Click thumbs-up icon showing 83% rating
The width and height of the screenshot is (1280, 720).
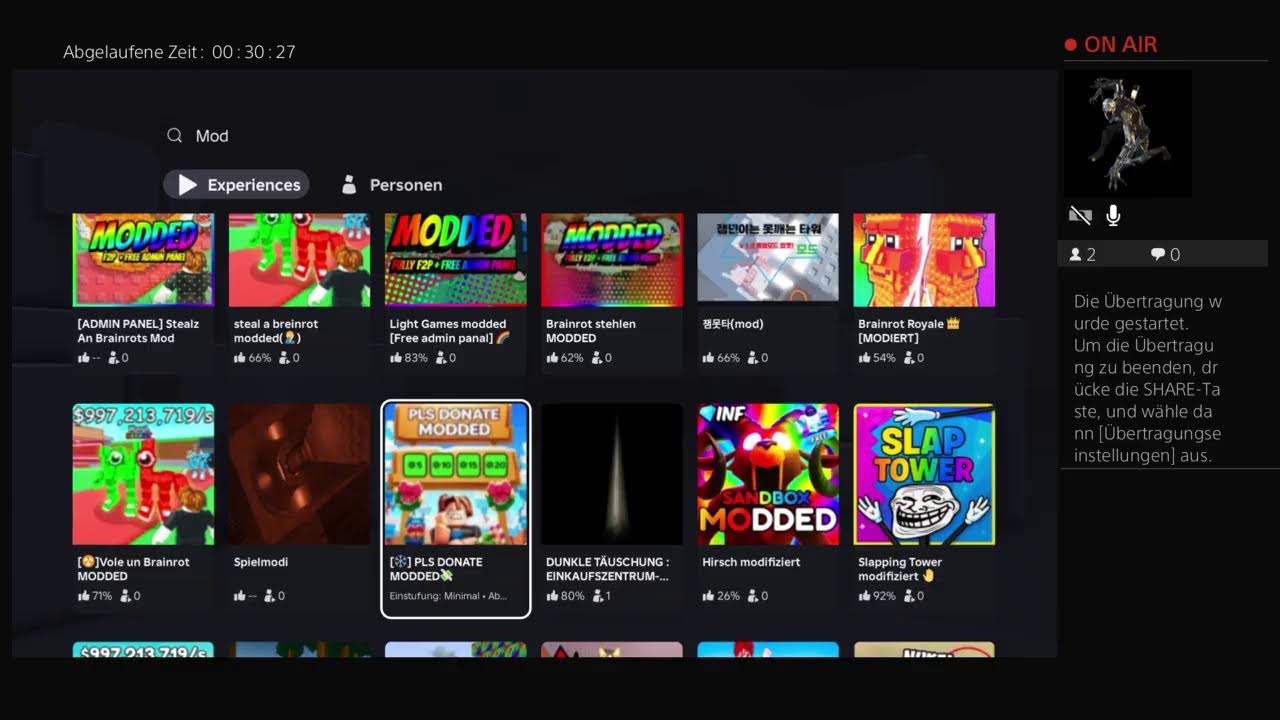tap(396, 358)
